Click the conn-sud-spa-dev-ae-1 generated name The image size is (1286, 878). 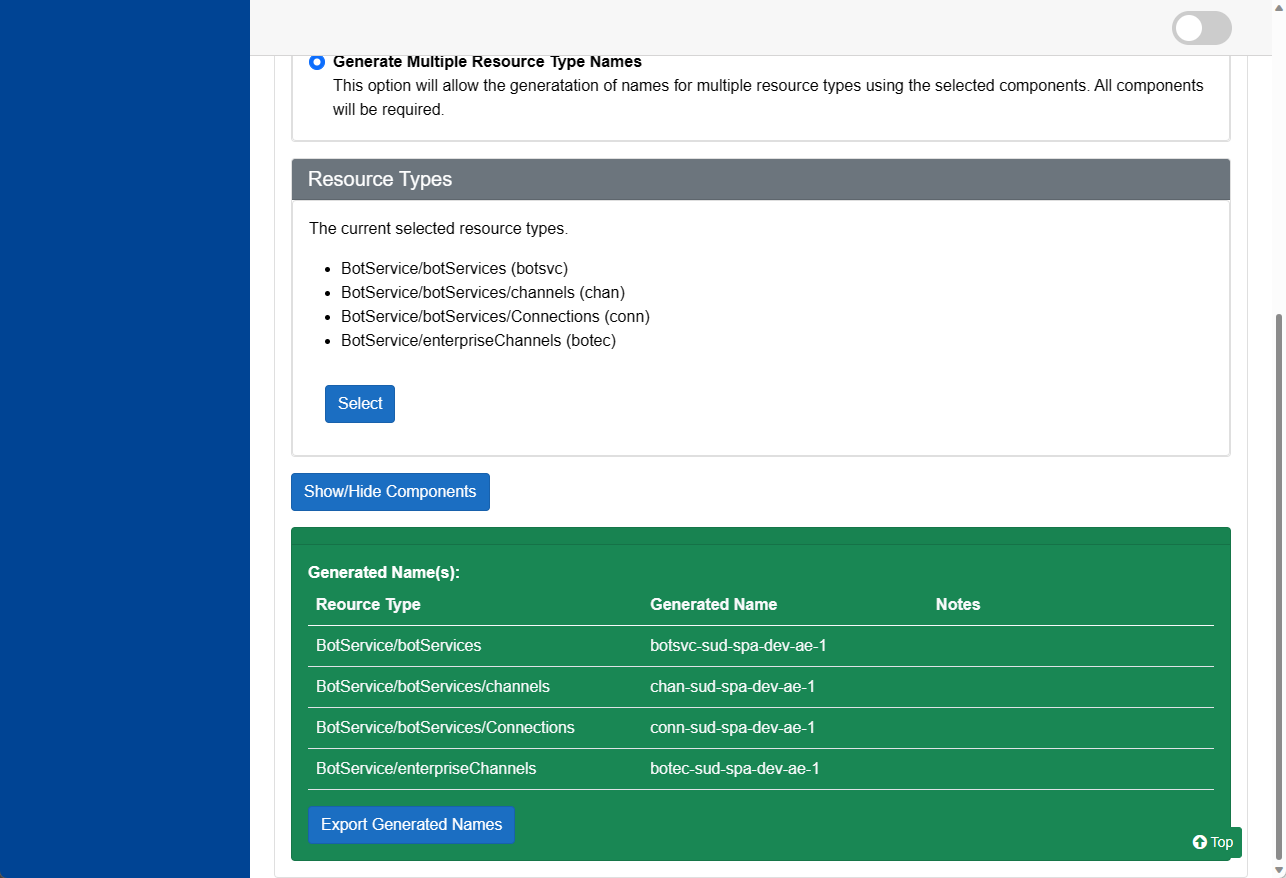click(x=732, y=728)
